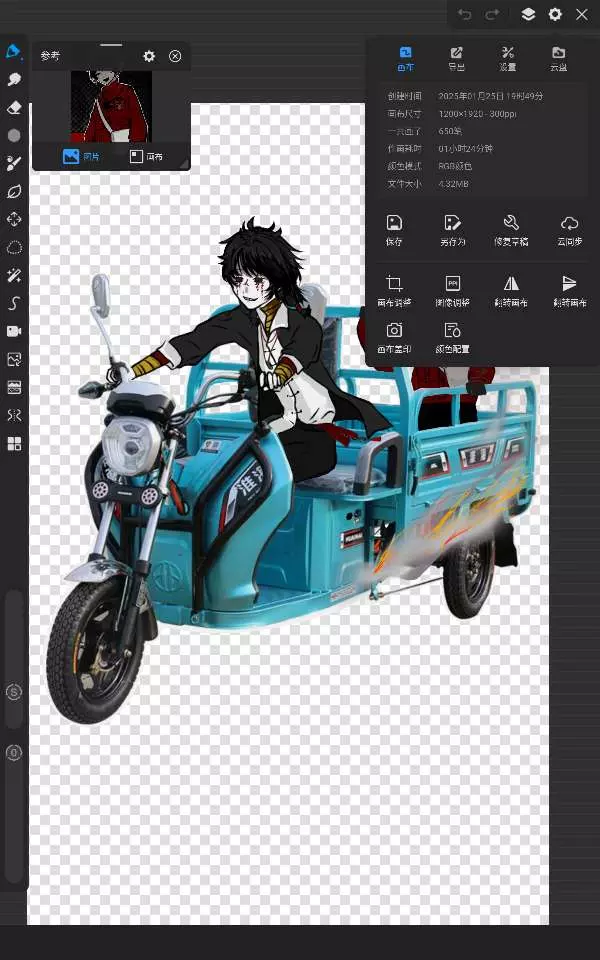This screenshot has height=960, width=600.
Task: Close the editor with top-right X
Action: point(582,15)
